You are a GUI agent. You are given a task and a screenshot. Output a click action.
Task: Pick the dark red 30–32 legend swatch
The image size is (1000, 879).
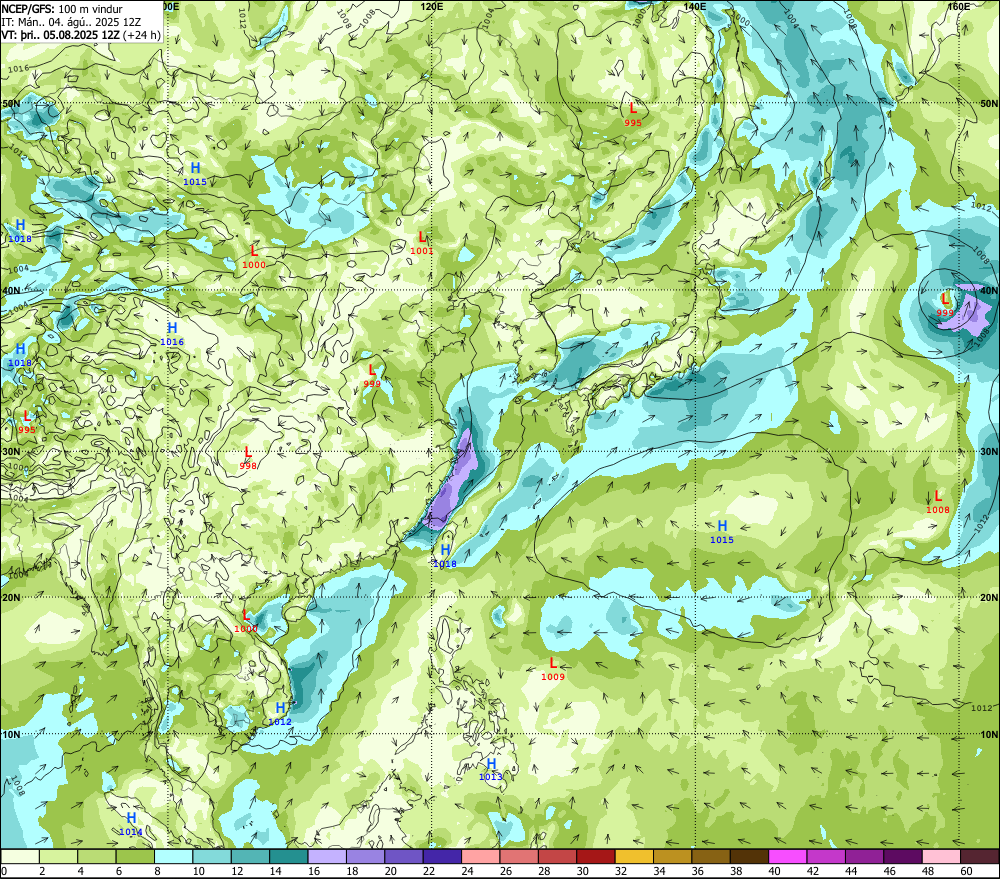coord(596,856)
